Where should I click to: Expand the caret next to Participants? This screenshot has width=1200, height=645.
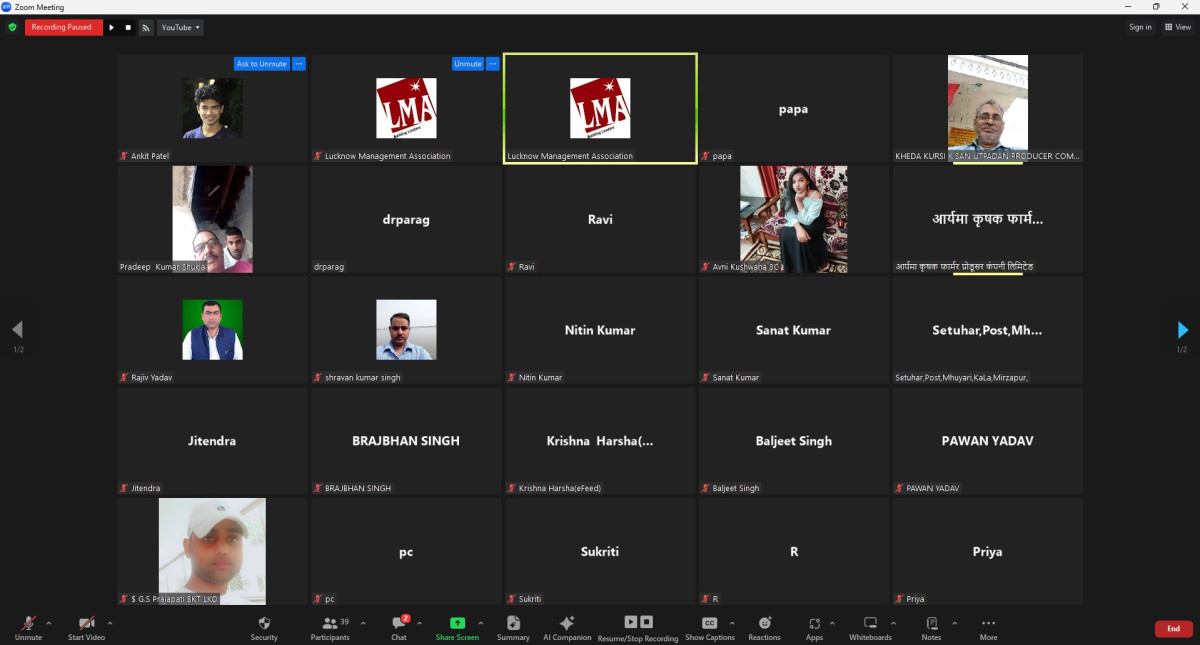pyautogui.click(x=362, y=623)
